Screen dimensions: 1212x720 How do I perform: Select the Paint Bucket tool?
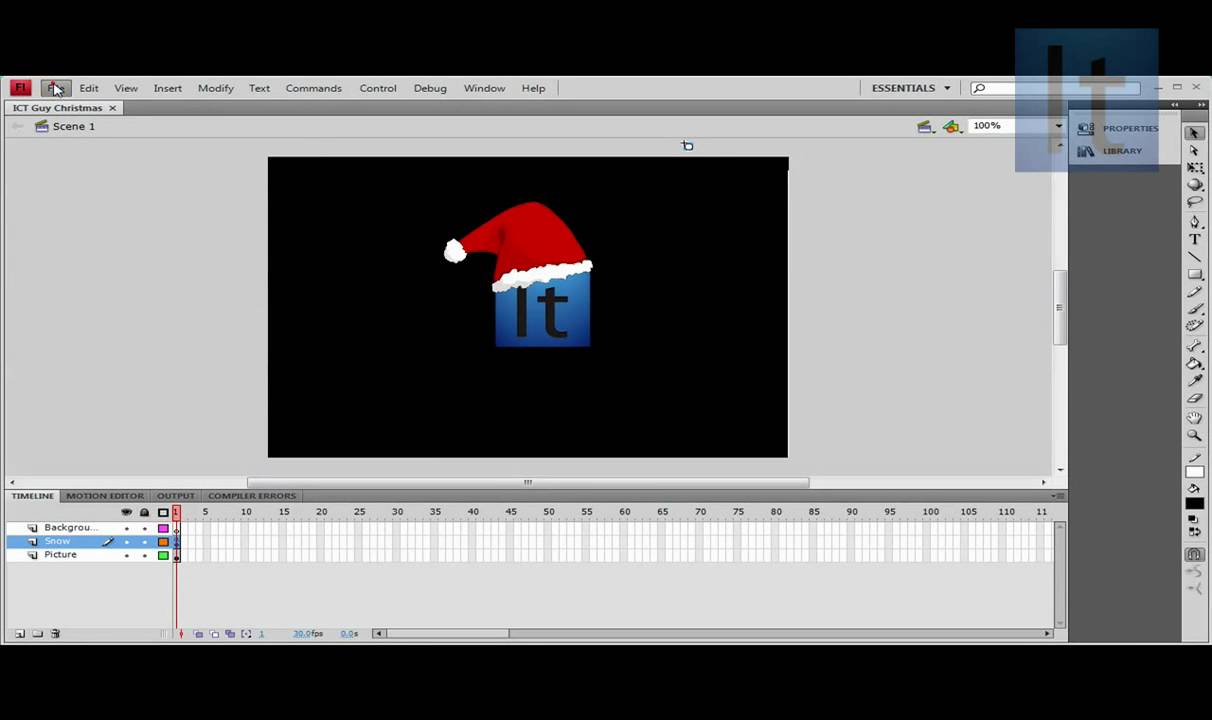(x=1194, y=364)
